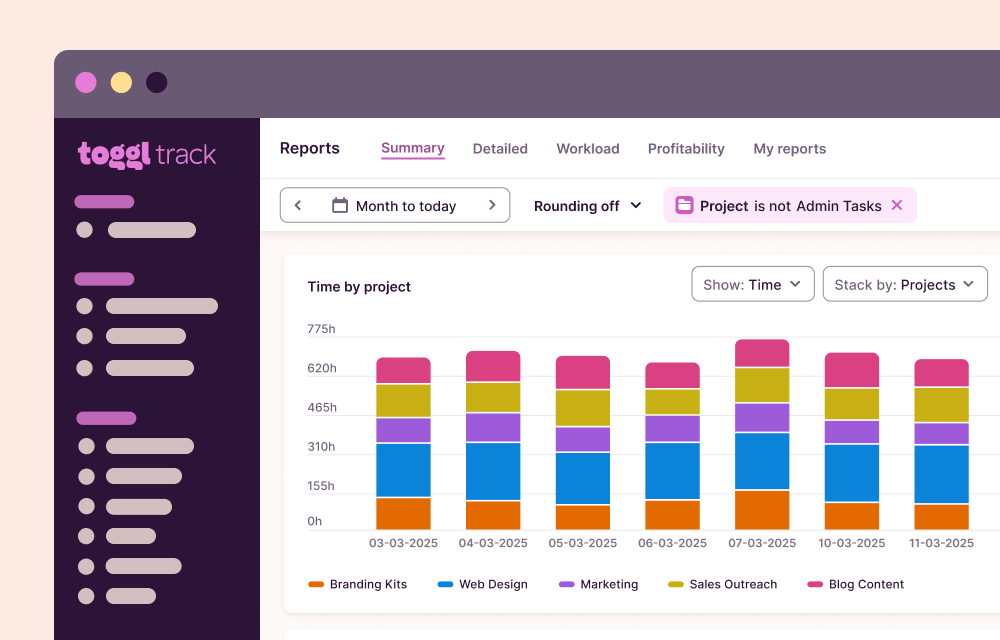This screenshot has height=640, width=1000.
Task: Switch to the Profitability tab
Action: point(686,148)
